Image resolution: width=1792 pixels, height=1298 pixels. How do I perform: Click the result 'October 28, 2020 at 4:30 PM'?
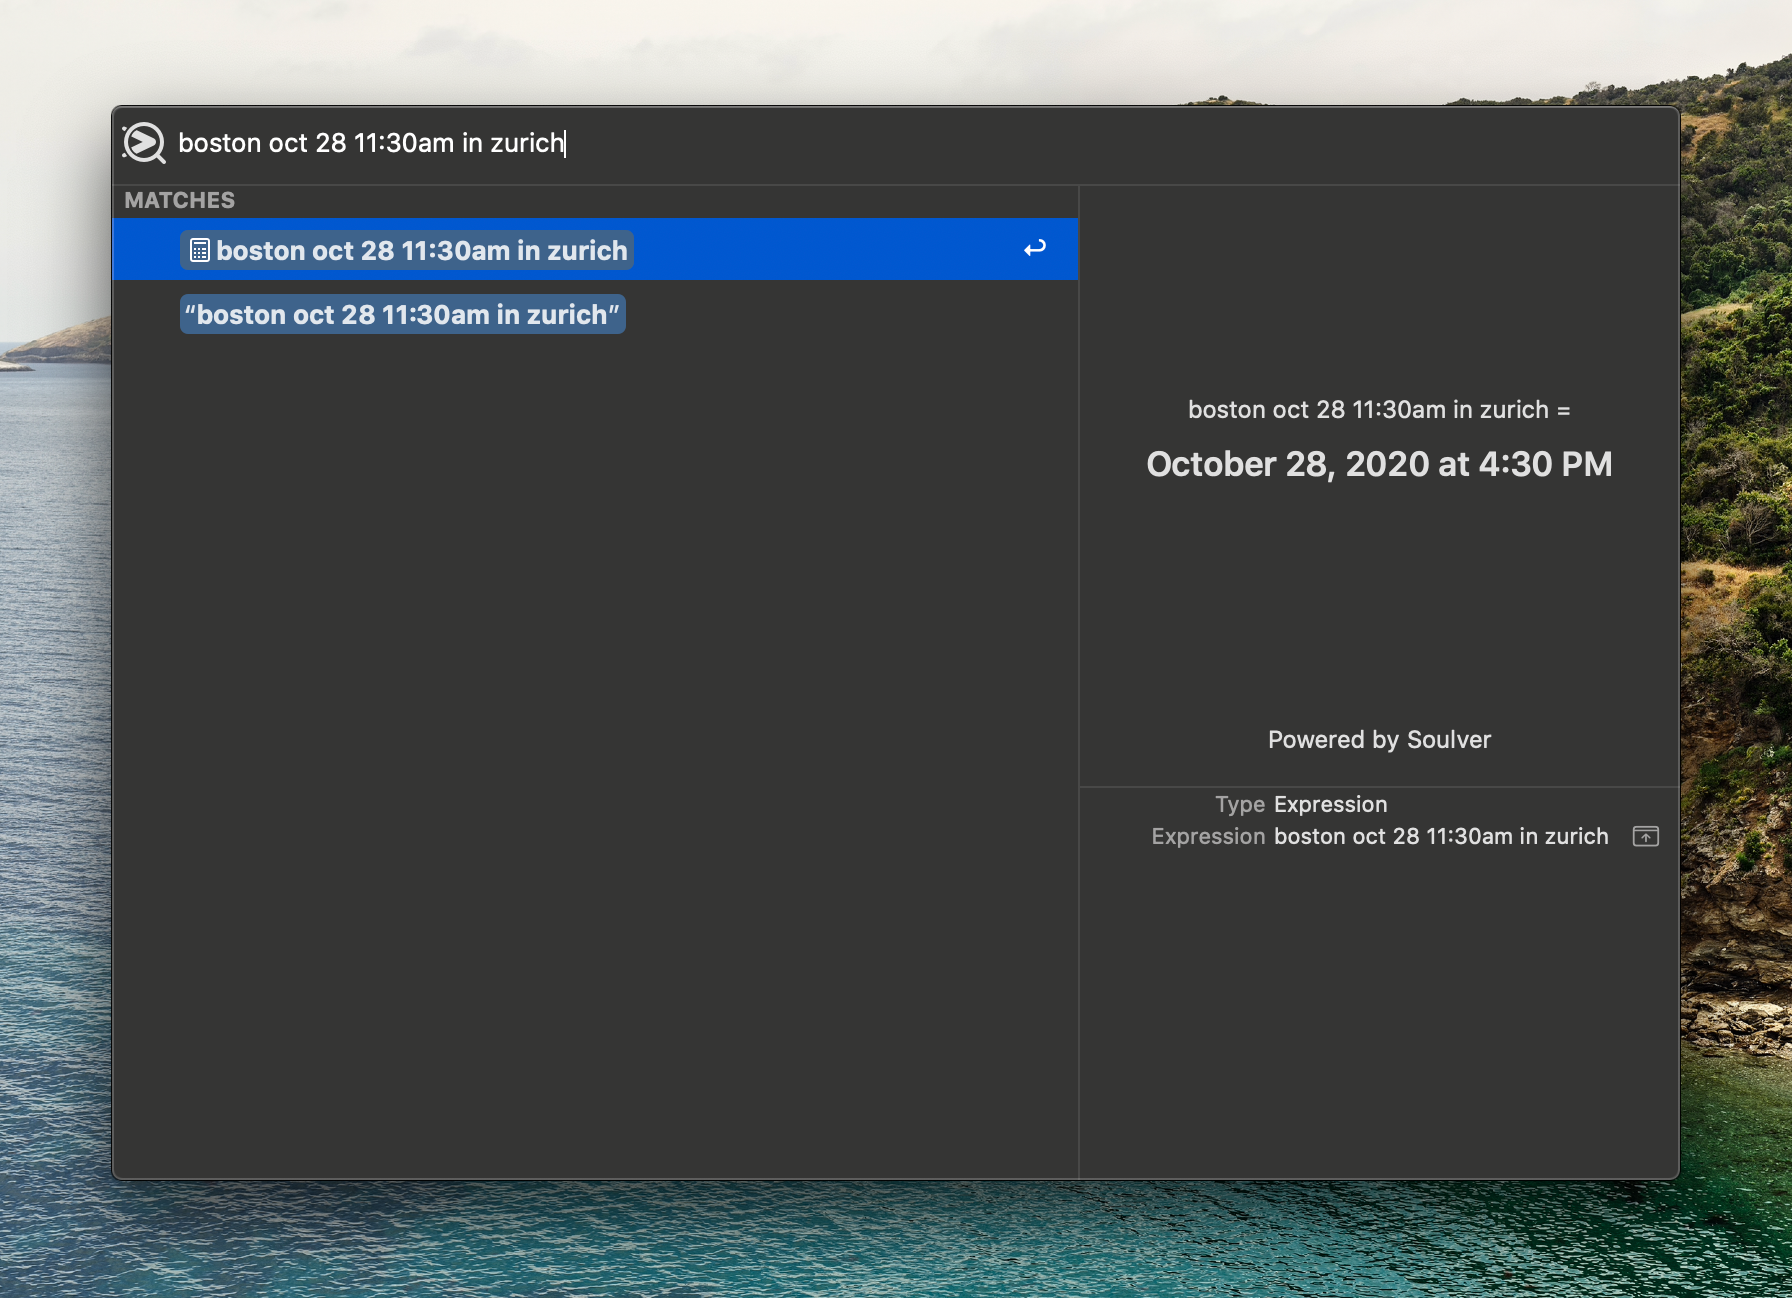pos(1379,464)
